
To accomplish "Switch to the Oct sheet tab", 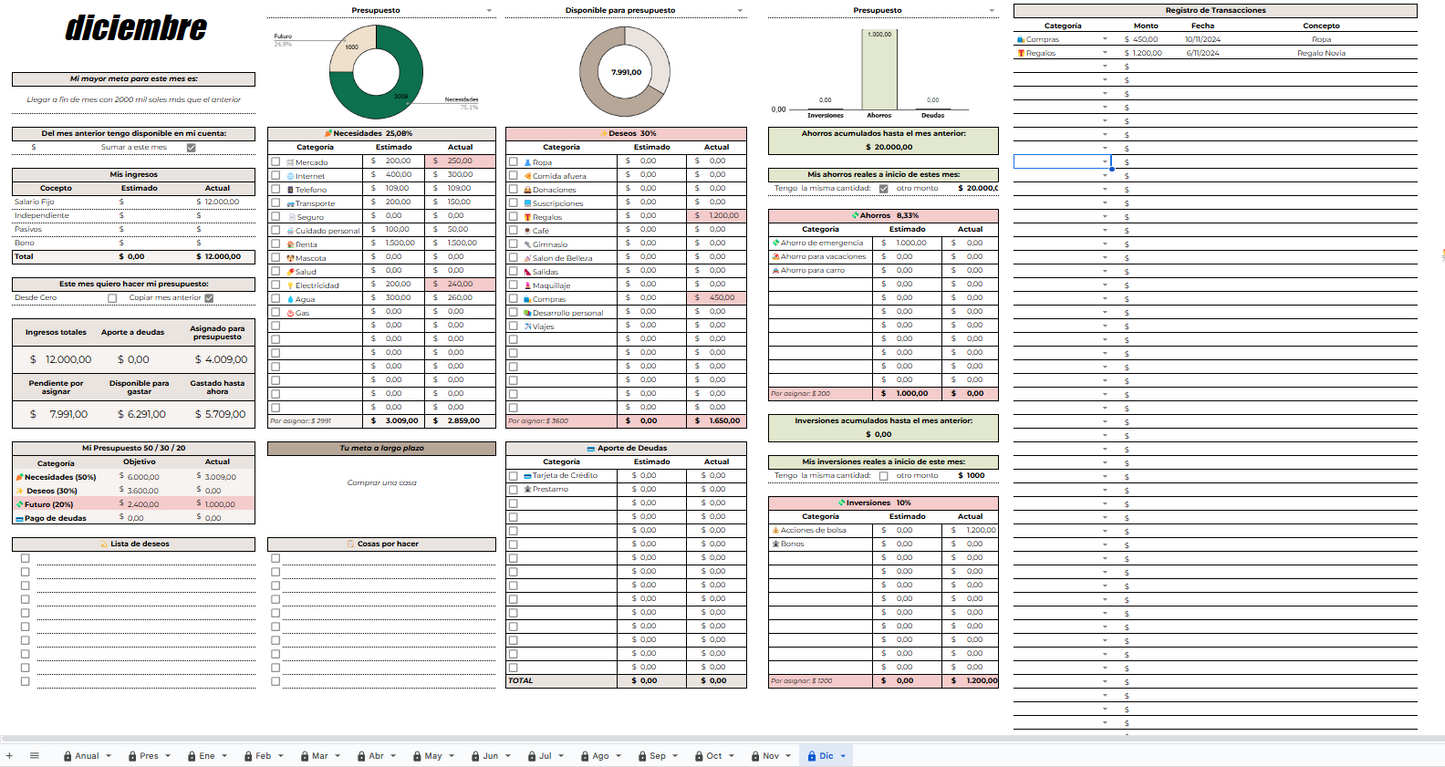I will (x=714, y=756).
